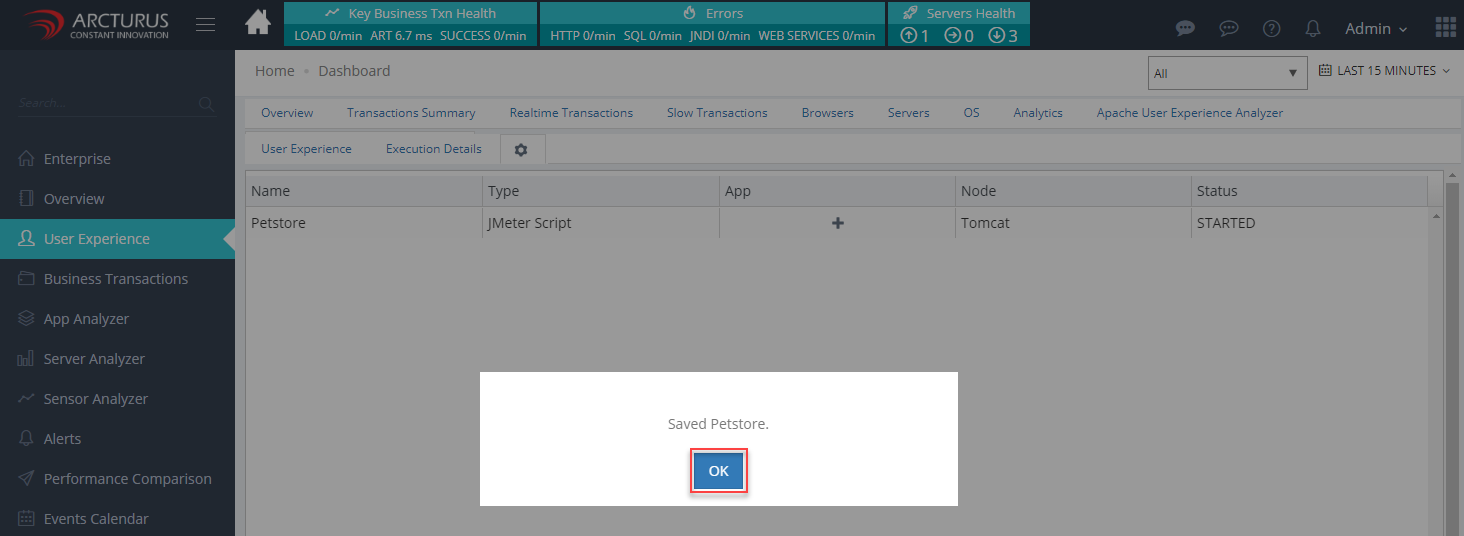Open the apps grid icon
The height and width of the screenshot is (536, 1464).
click(1445, 27)
